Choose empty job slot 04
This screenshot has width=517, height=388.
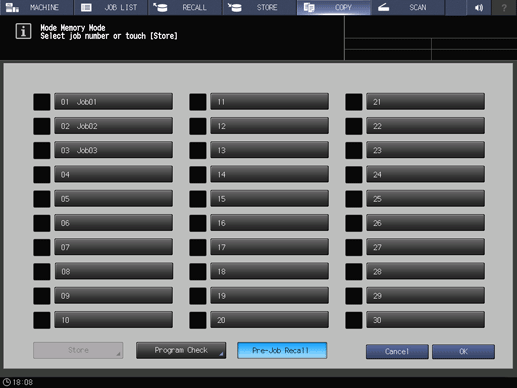[x=113, y=174]
